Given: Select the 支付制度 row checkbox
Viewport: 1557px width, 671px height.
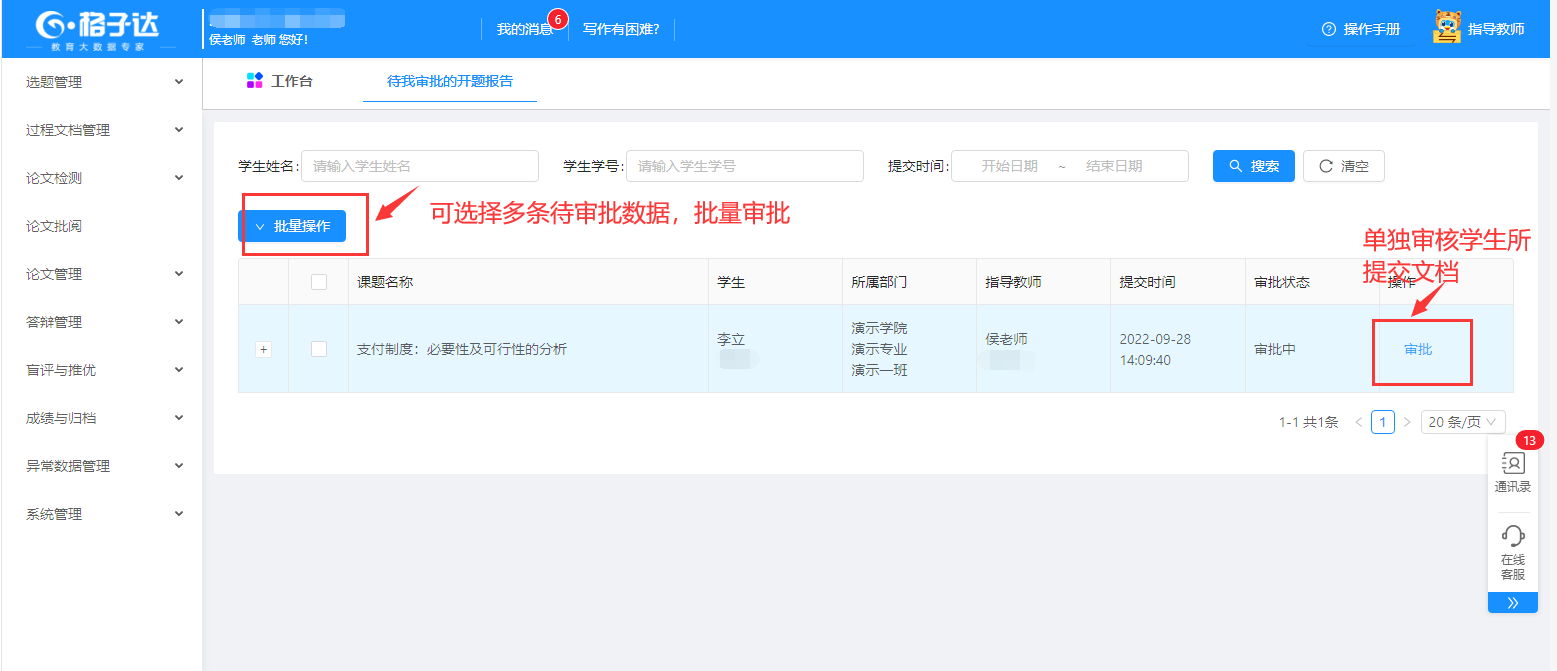Looking at the screenshot, I should (x=319, y=349).
